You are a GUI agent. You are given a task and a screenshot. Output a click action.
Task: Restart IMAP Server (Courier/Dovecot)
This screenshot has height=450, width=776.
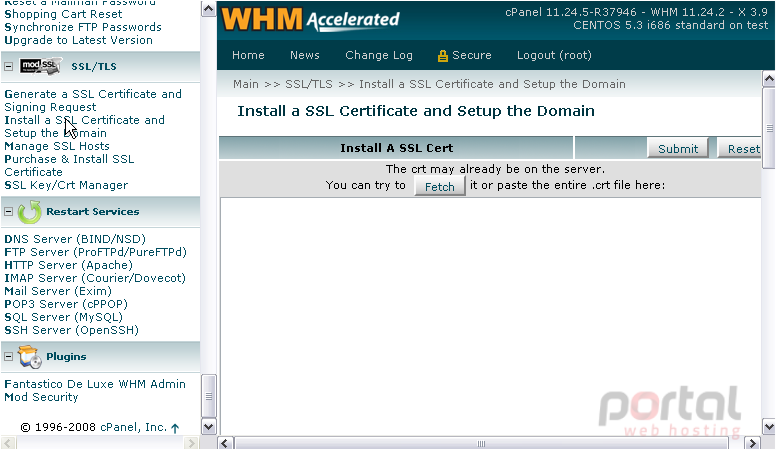[95, 278]
